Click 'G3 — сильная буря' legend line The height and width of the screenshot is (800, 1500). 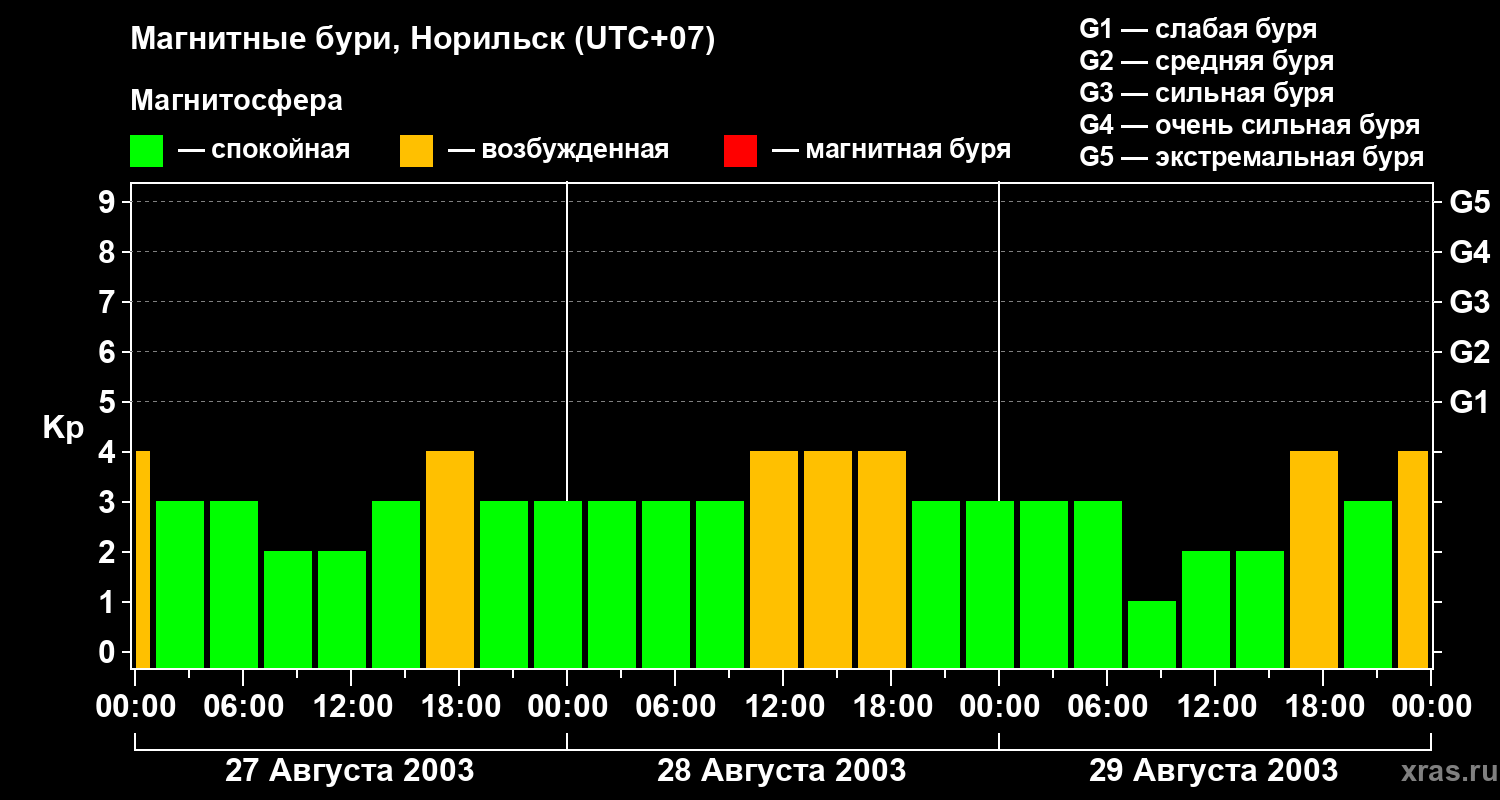click(1207, 93)
